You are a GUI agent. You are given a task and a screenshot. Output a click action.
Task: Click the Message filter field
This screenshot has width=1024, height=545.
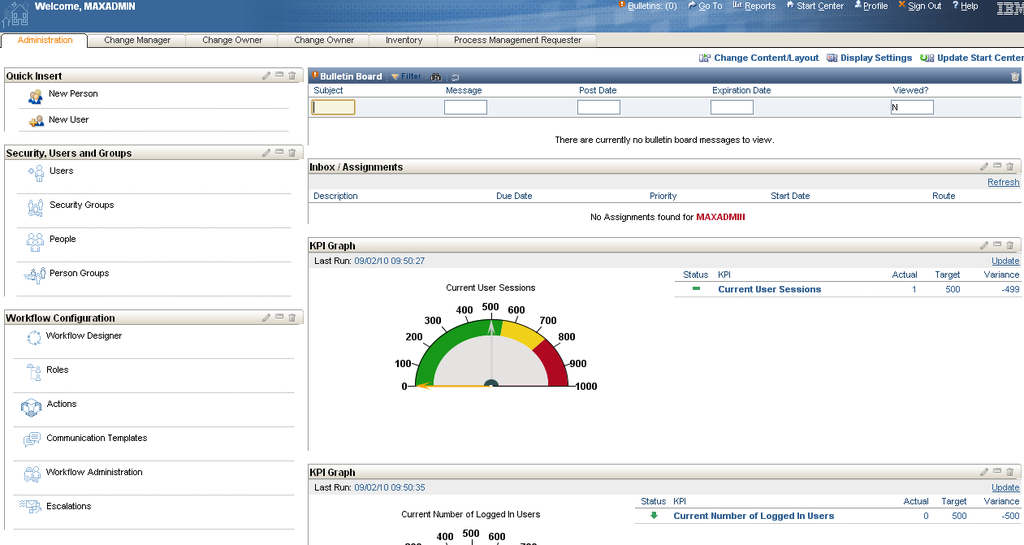[466, 107]
